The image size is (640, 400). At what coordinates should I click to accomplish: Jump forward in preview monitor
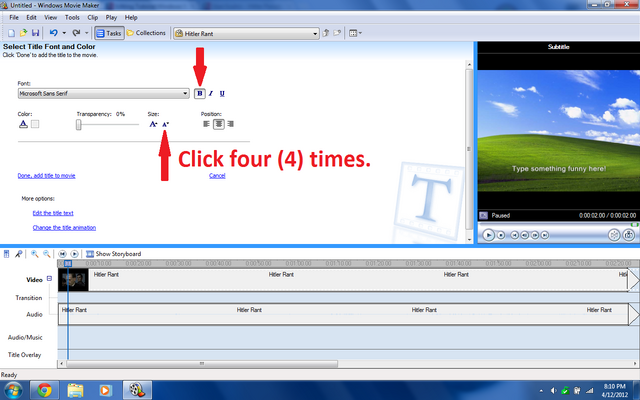[x=544, y=235]
